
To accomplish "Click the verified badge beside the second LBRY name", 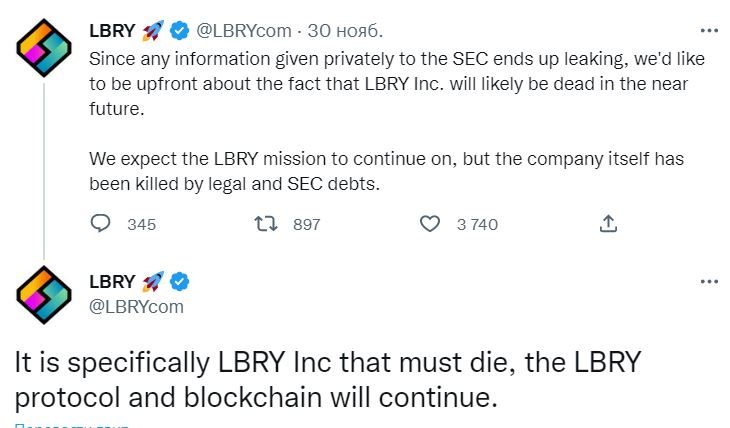I will (x=180, y=283).
